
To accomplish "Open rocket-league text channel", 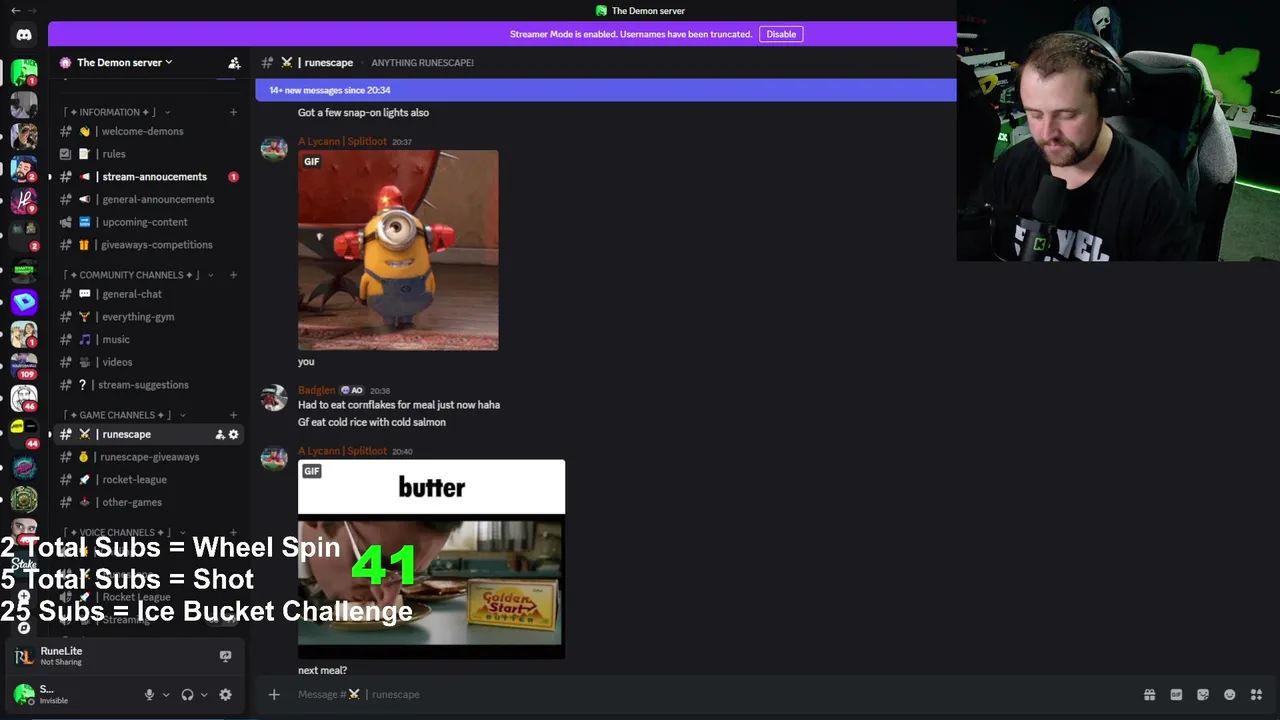I will point(147,479).
